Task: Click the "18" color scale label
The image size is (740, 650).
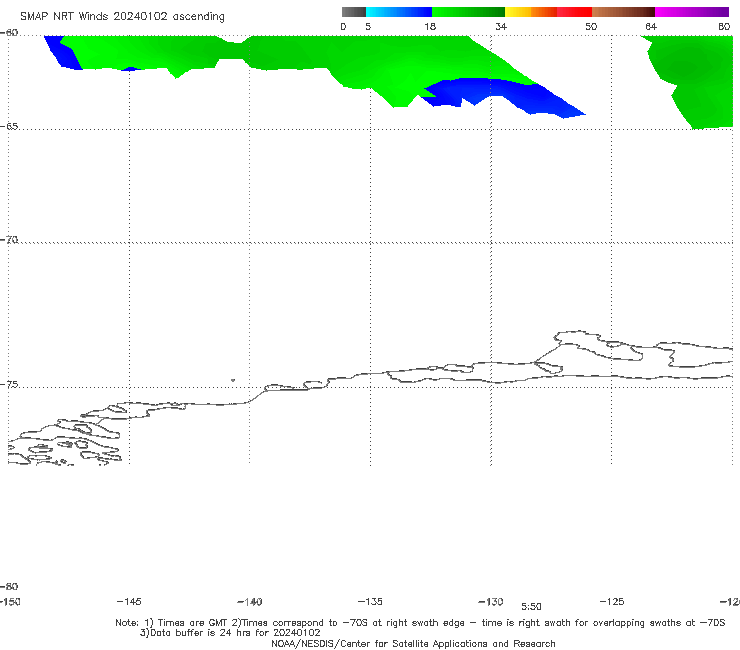Action: 430,26
